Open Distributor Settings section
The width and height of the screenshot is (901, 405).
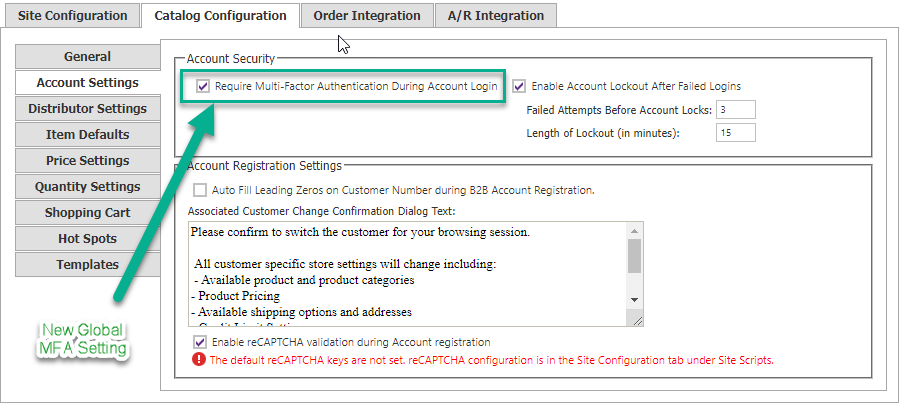click(x=87, y=109)
